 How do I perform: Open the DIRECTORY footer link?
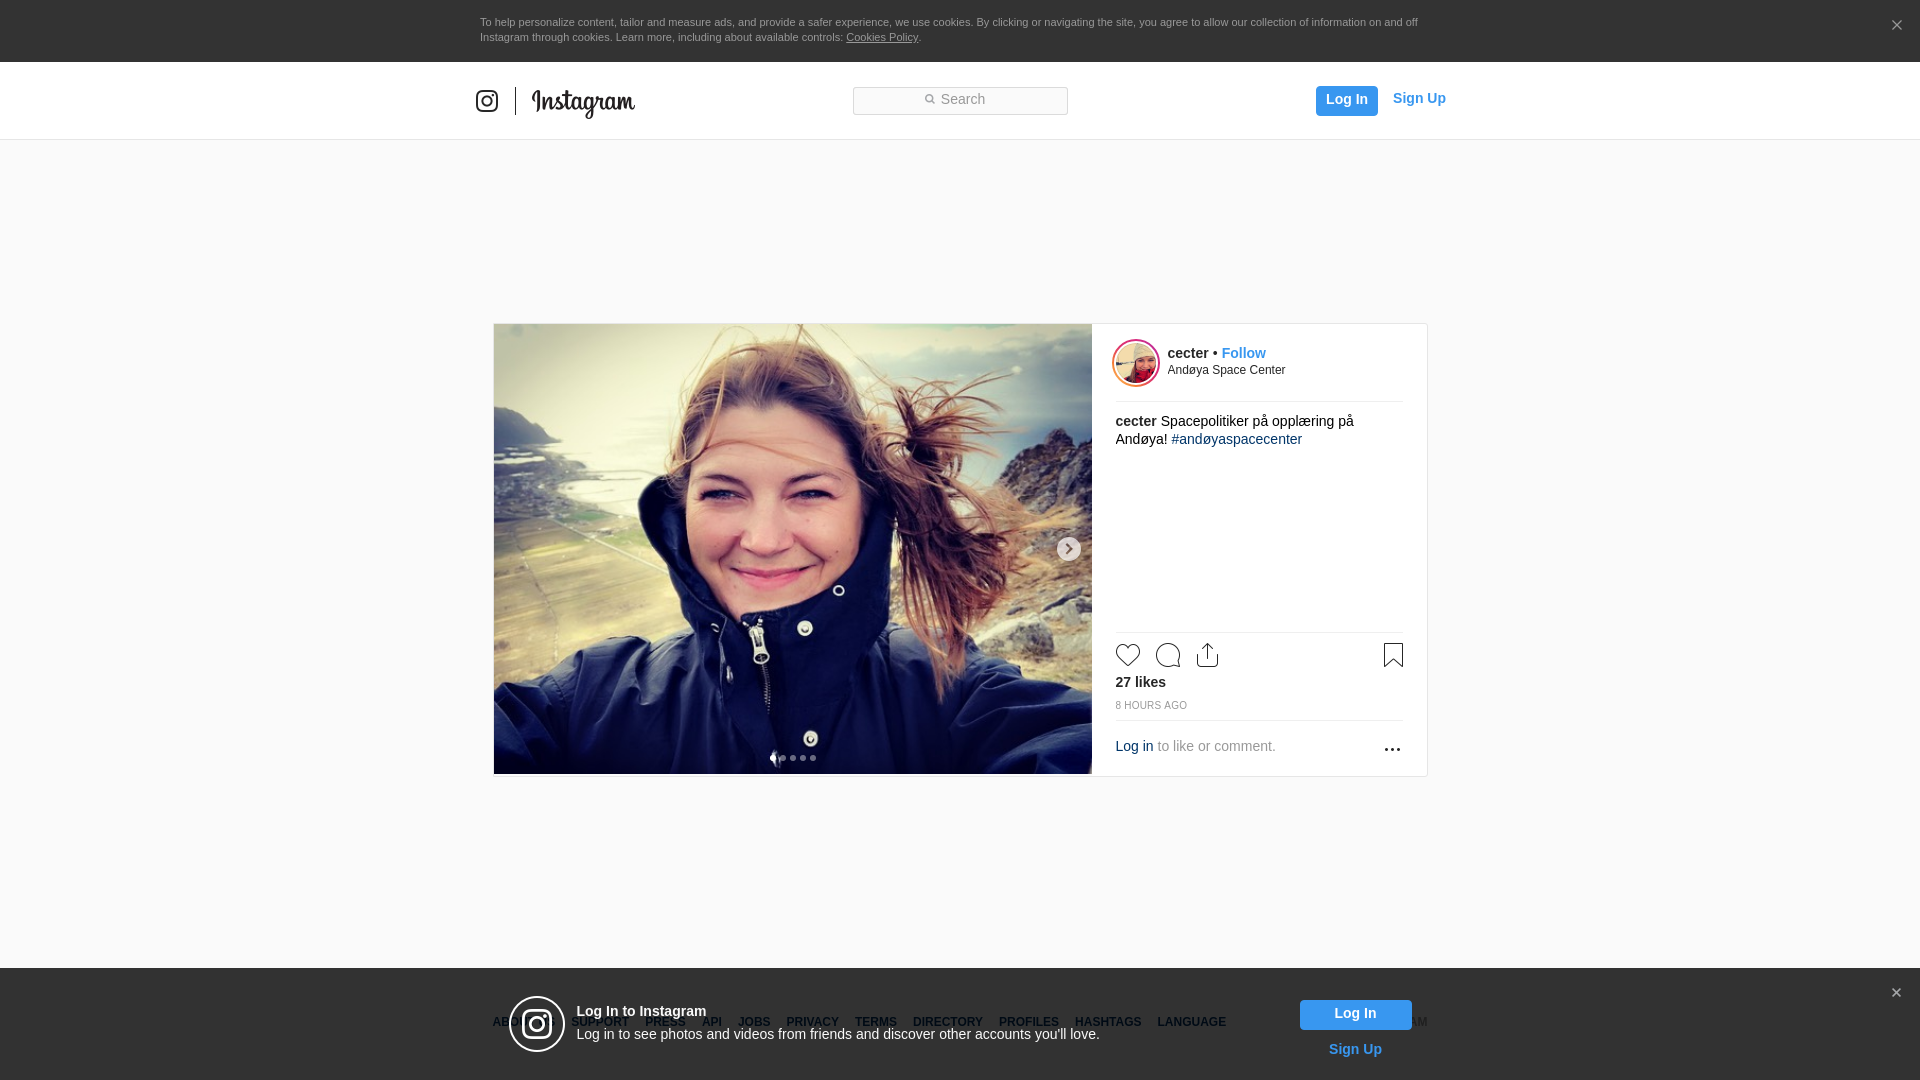948,1022
